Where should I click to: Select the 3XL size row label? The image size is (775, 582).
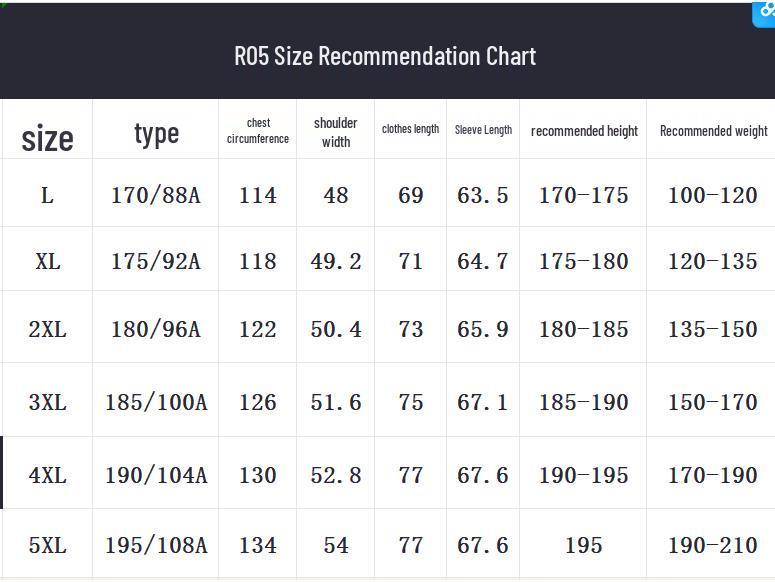pos(47,402)
